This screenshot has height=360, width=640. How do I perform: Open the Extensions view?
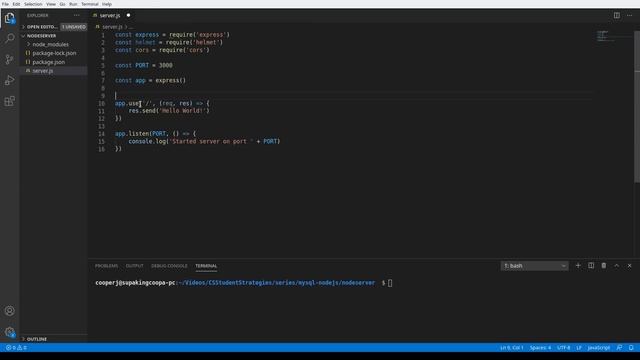click(9, 101)
